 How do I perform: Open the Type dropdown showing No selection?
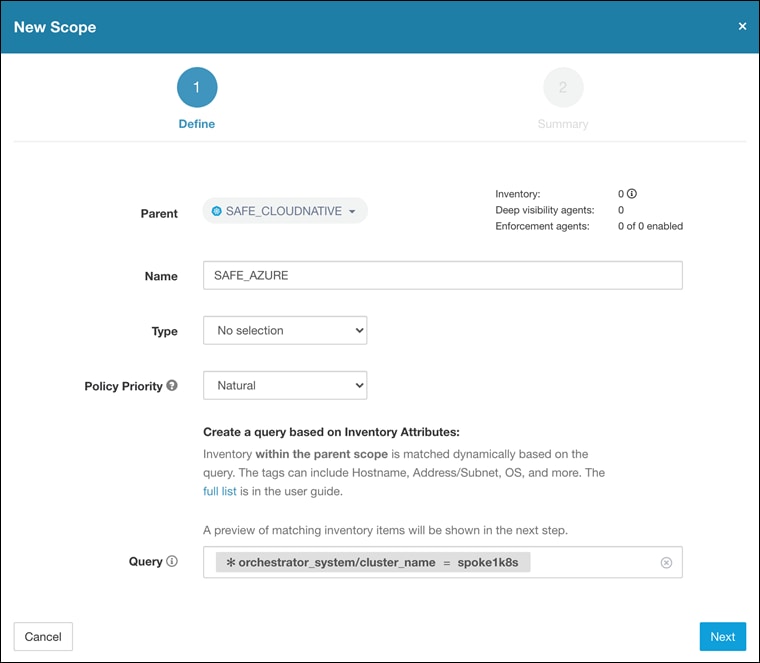(x=285, y=330)
